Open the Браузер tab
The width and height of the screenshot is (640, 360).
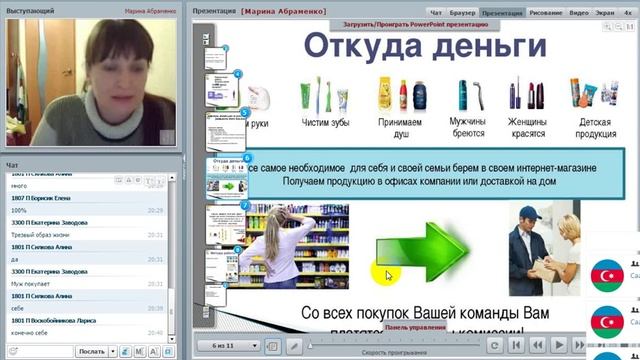click(462, 13)
